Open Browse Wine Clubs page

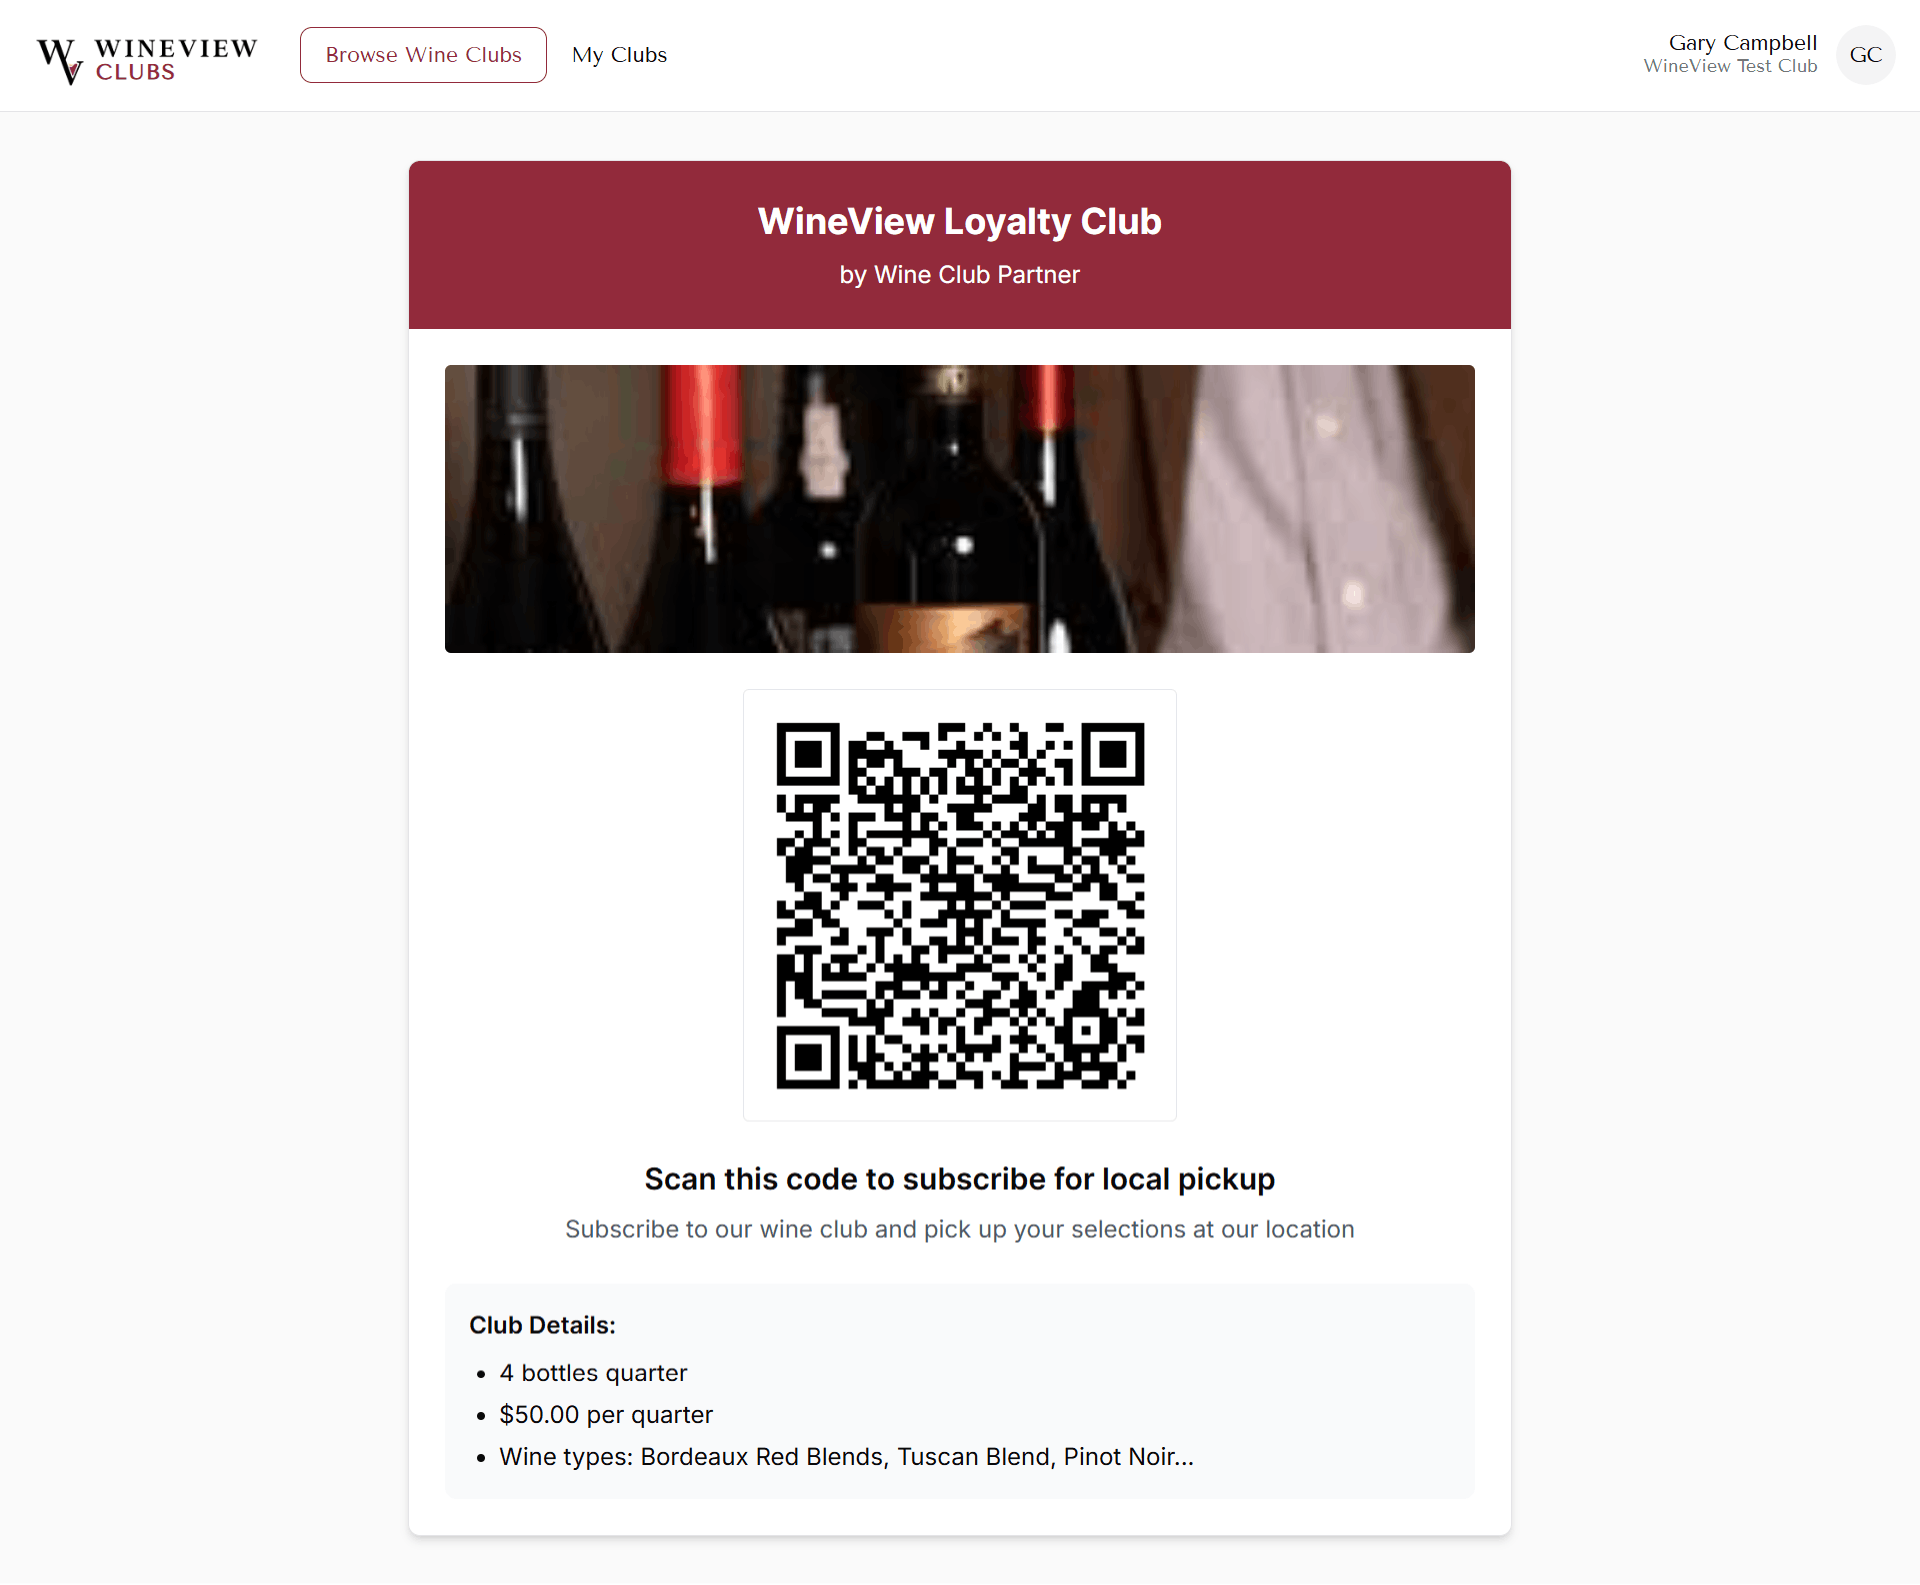(x=423, y=55)
